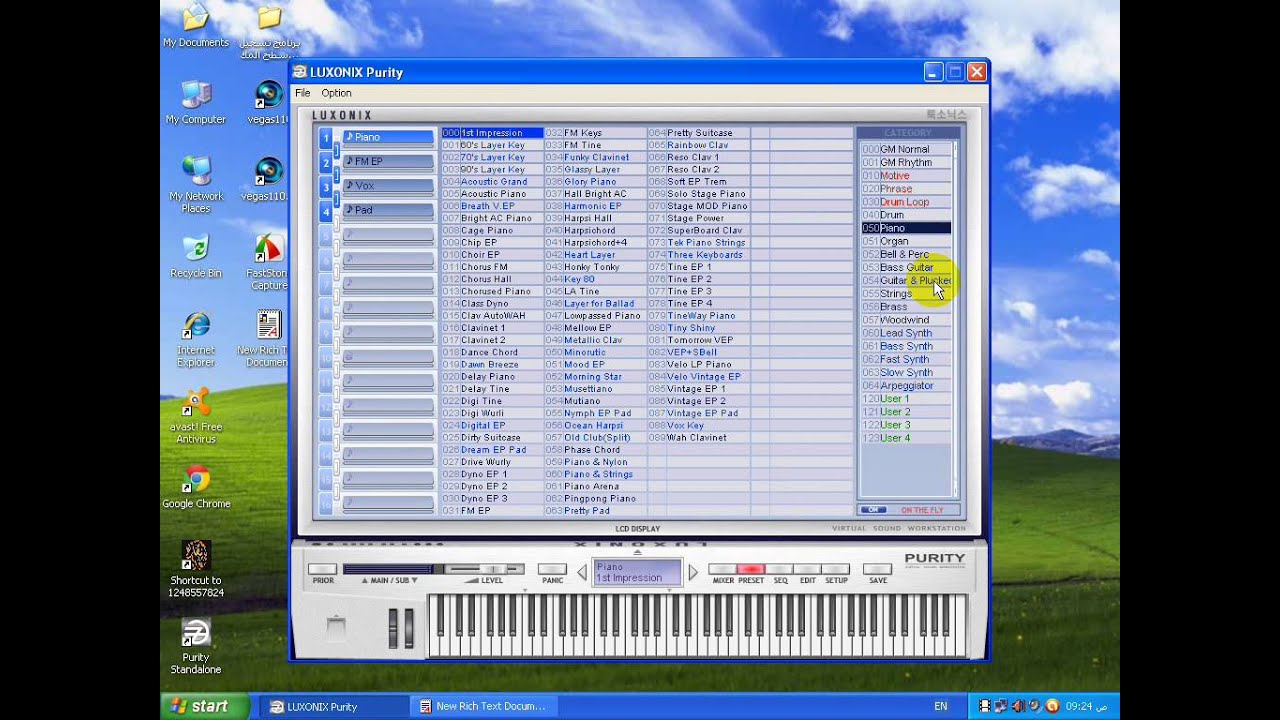This screenshot has width=1280, height=720.
Task: Select the Drum Loop category
Action: click(905, 202)
